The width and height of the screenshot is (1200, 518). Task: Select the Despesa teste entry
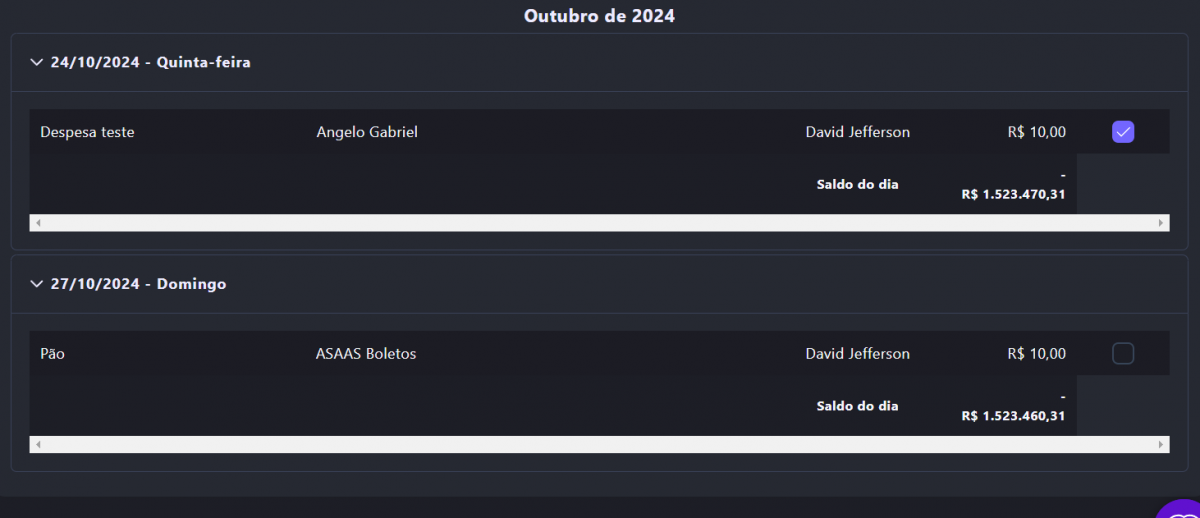pos(87,132)
